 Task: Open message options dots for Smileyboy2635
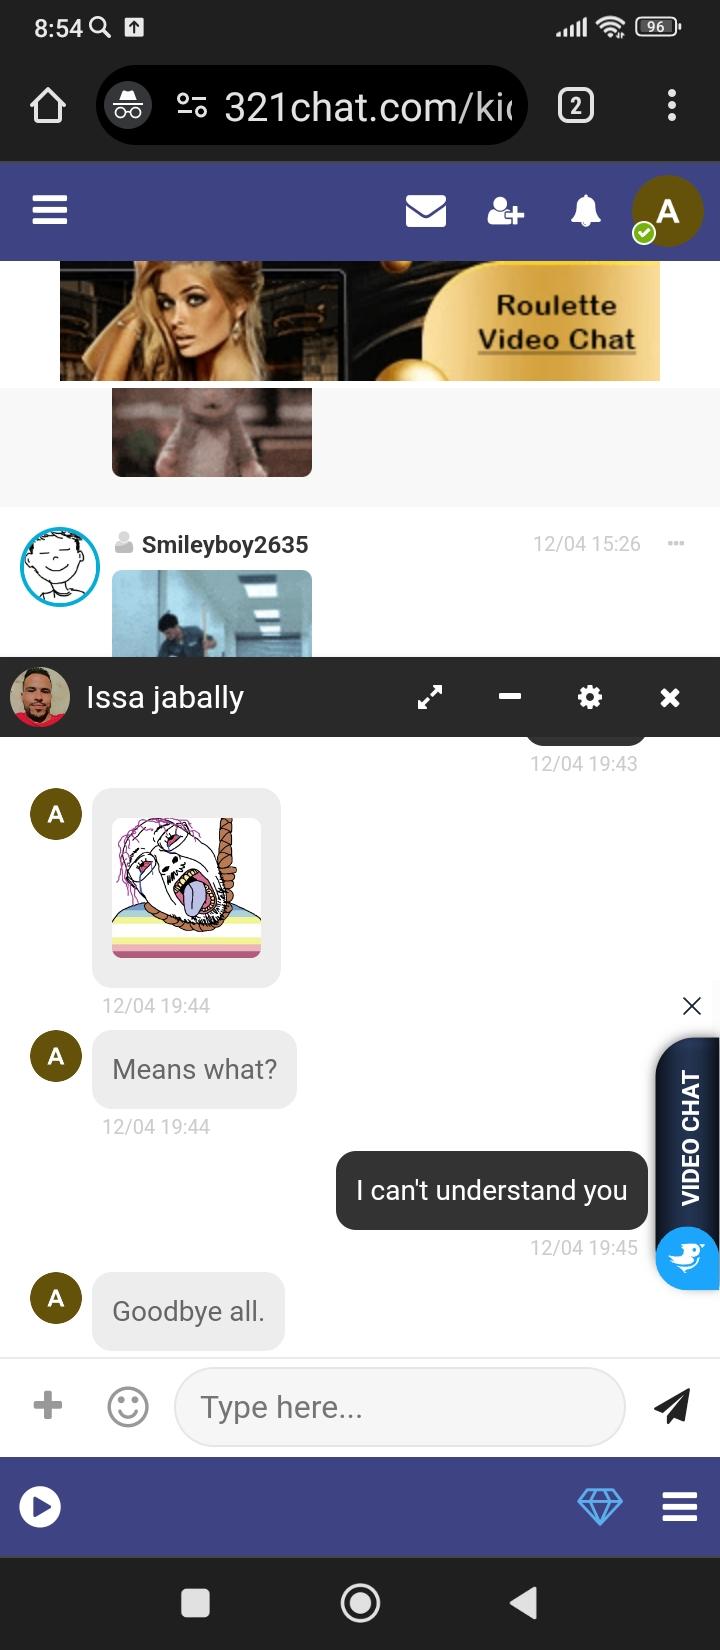click(x=676, y=544)
